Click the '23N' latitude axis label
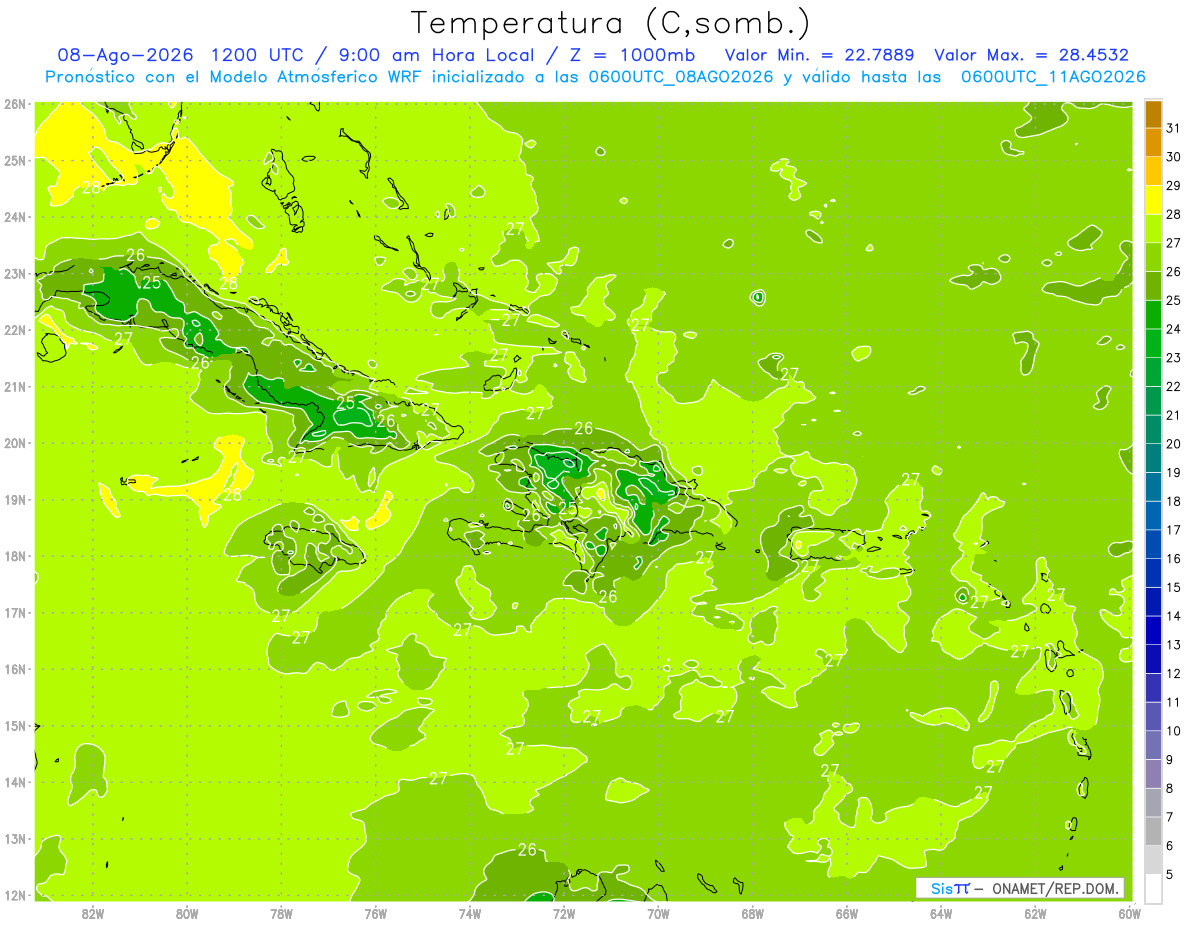 pos(15,273)
